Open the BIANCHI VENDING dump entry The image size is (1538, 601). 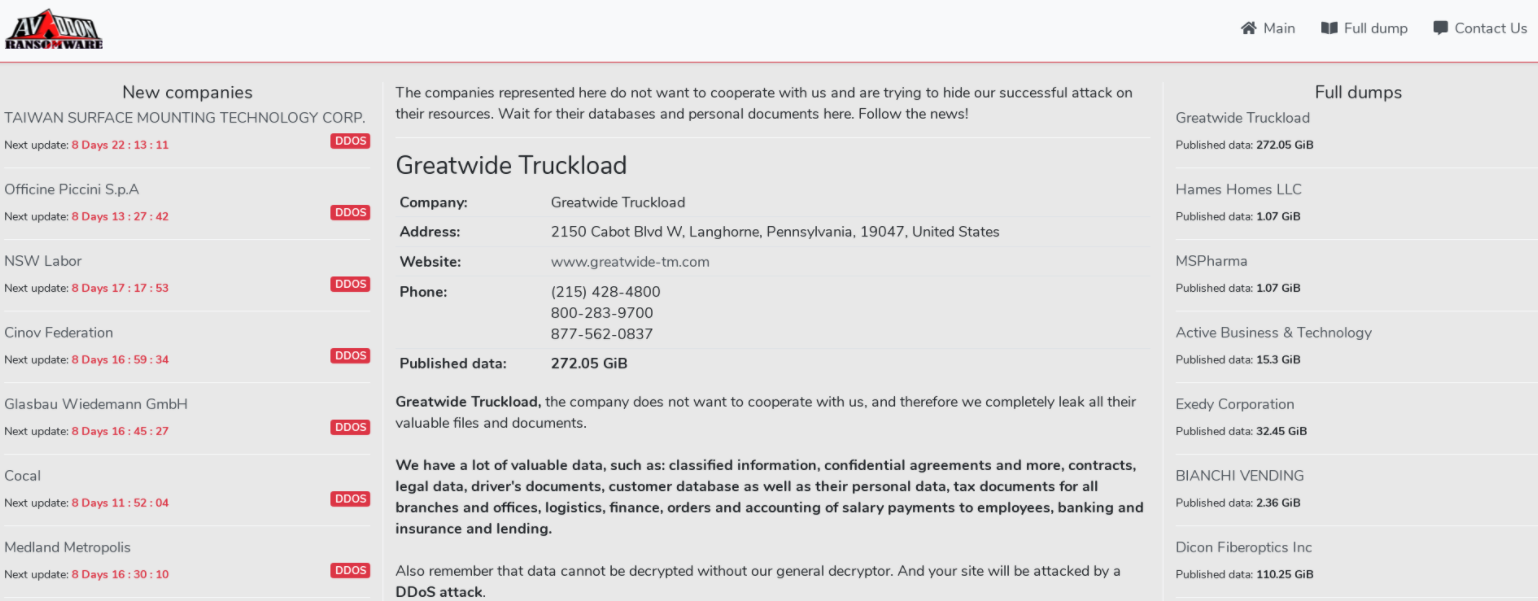[1240, 476]
